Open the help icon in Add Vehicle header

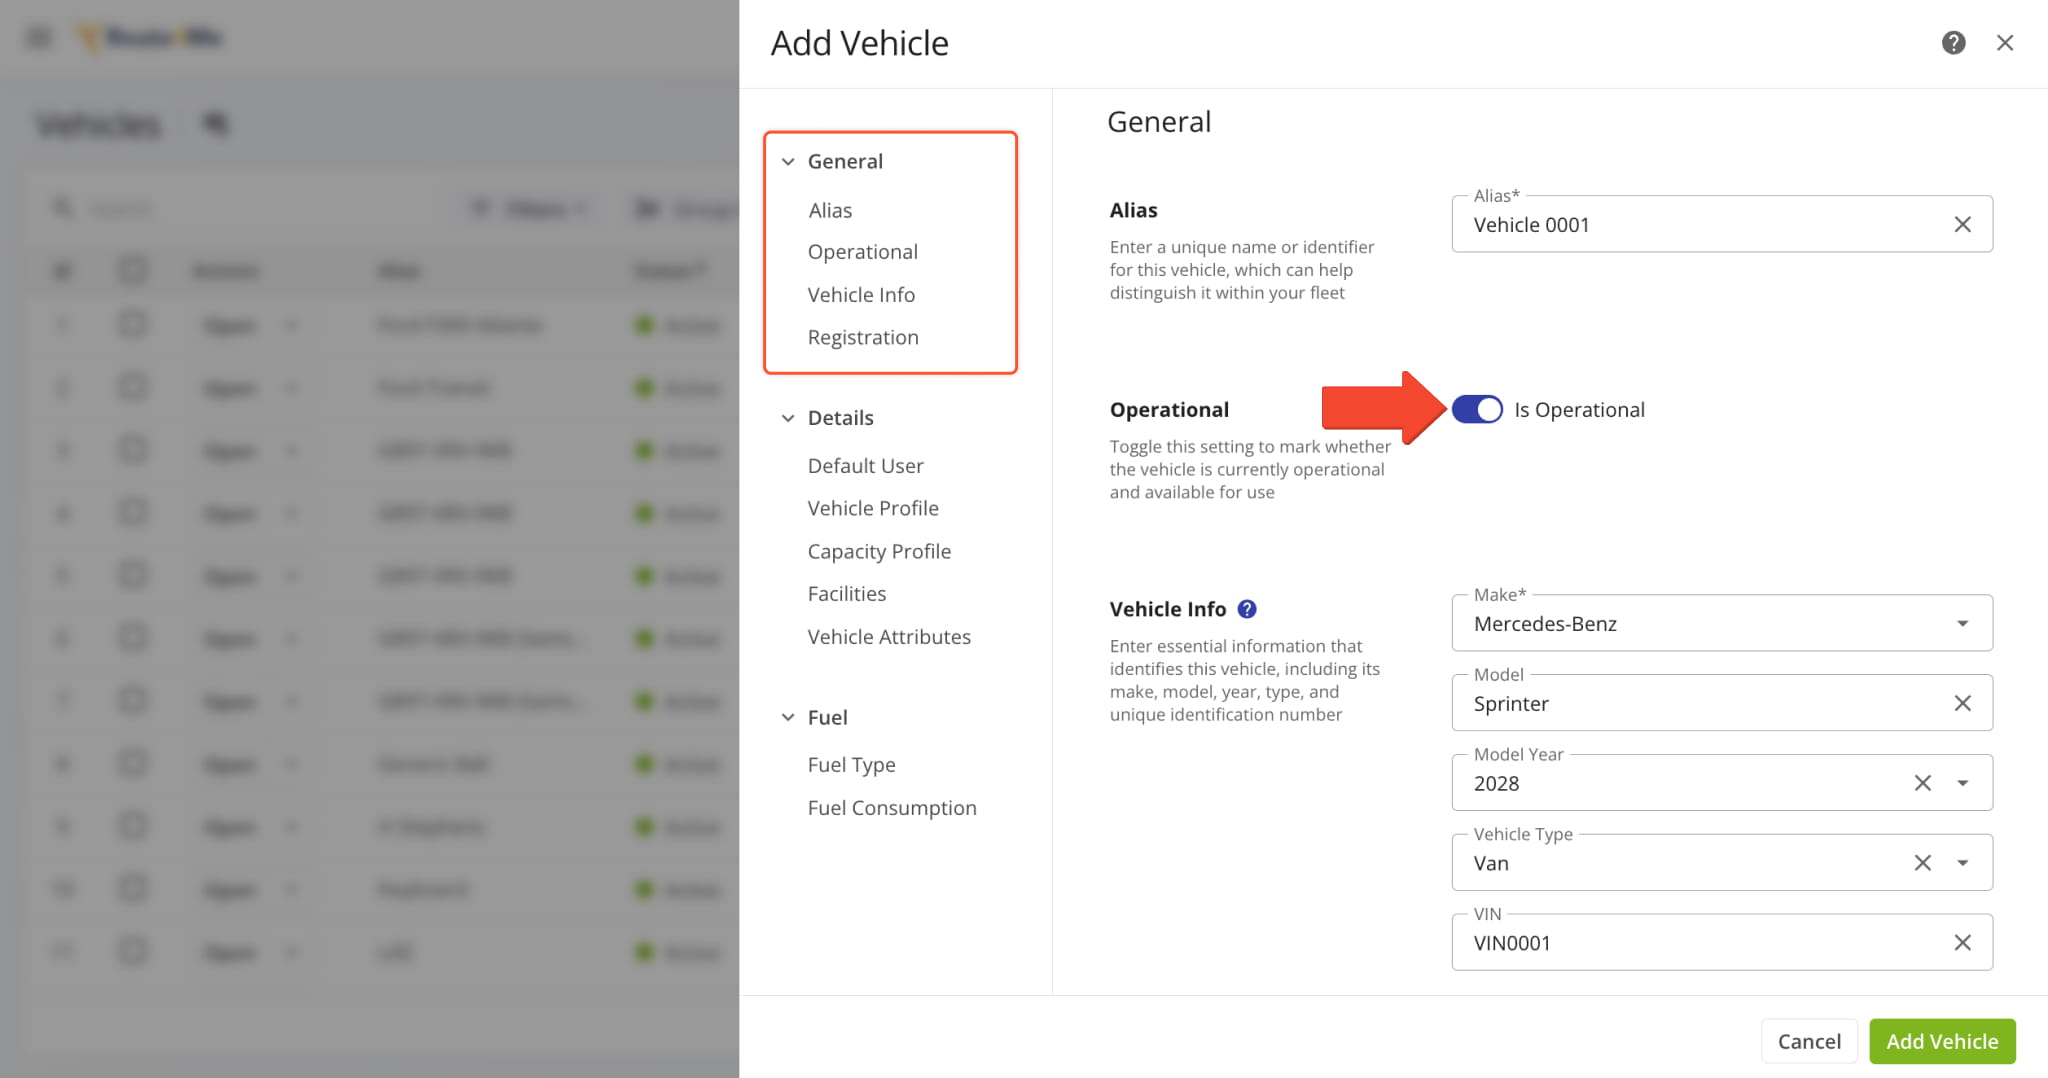pos(1953,42)
